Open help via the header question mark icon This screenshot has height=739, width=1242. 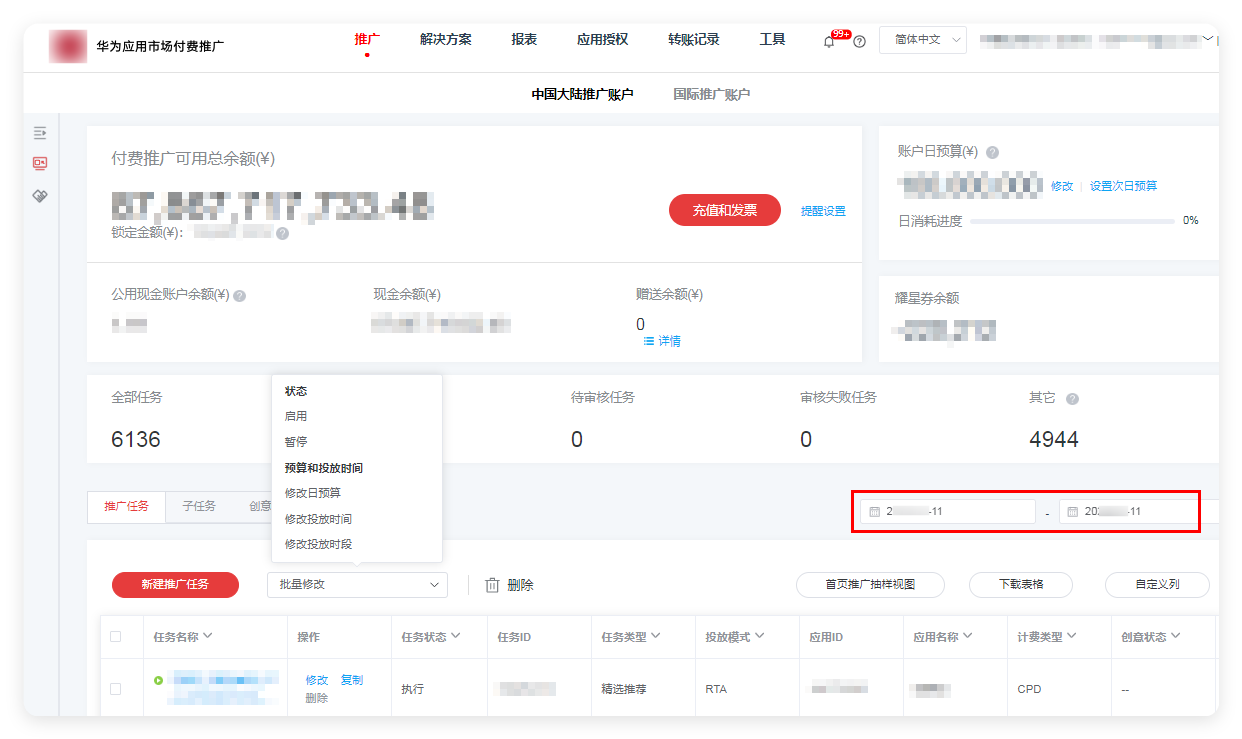click(859, 41)
